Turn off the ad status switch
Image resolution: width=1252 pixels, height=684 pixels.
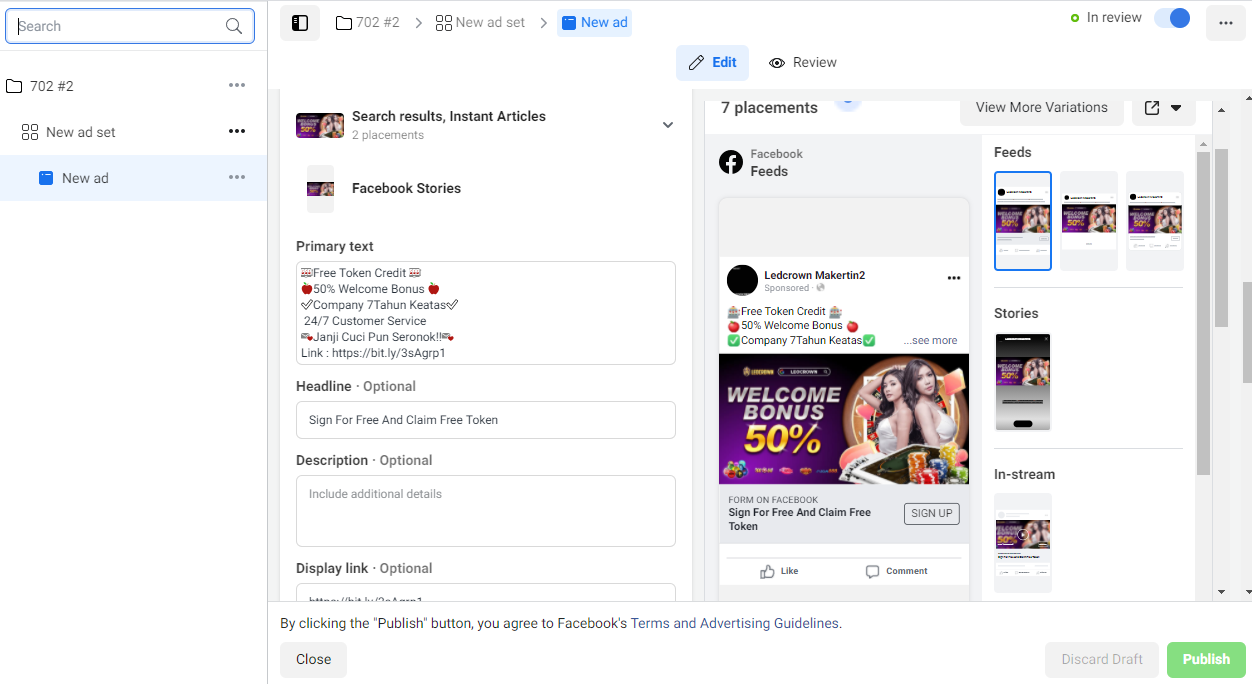[1172, 18]
